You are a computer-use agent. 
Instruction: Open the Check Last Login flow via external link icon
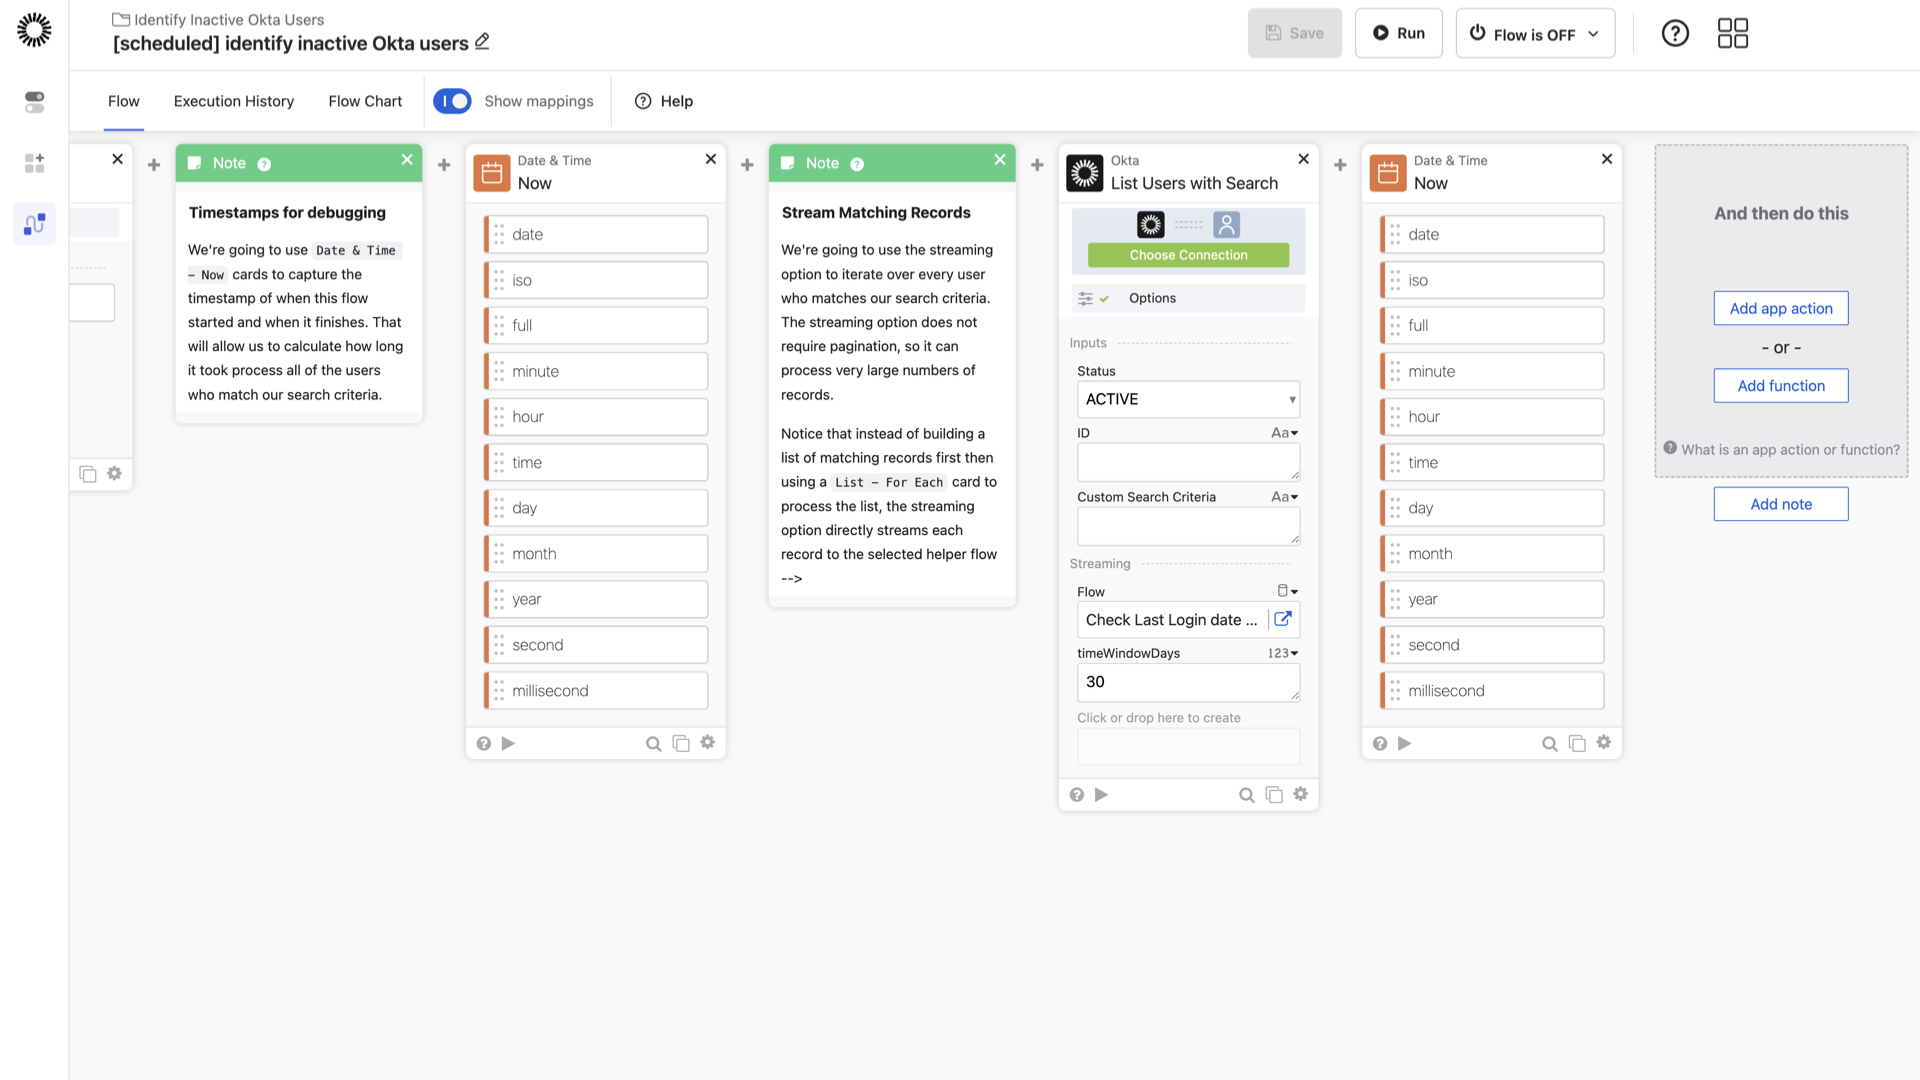(x=1283, y=620)
